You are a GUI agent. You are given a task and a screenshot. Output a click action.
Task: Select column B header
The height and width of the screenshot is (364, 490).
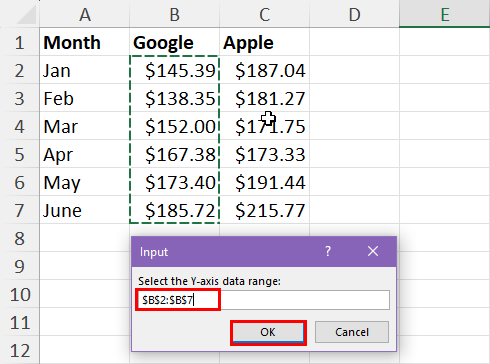coord(175,14)
